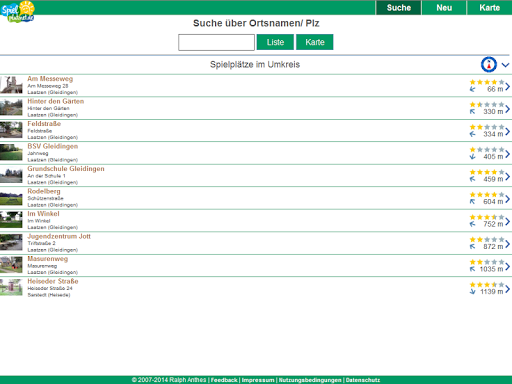The image size is (512, 384).
Task: Open the Karte tab in header
Action: click(x=489, y=8)
